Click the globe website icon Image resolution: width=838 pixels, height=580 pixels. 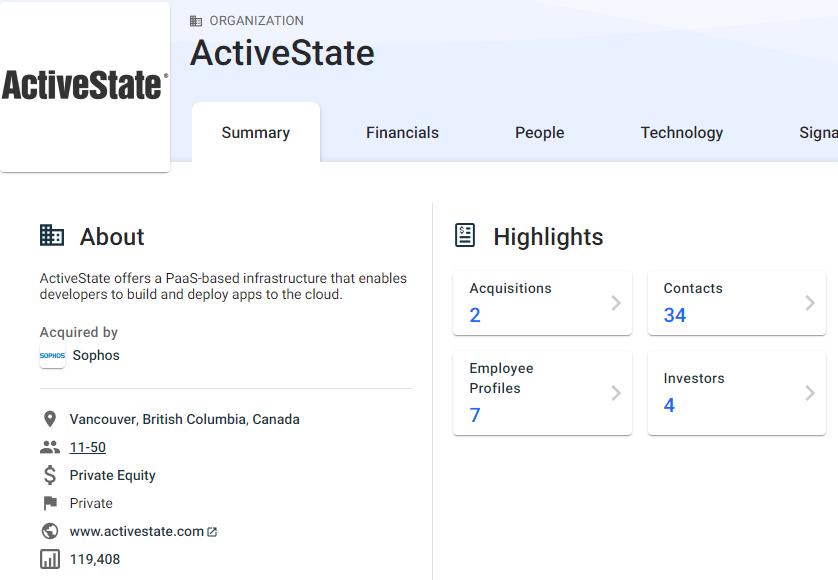point(50,532)
